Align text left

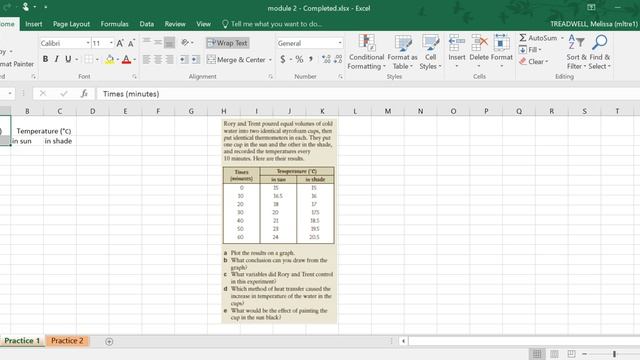tap(147, 60)
